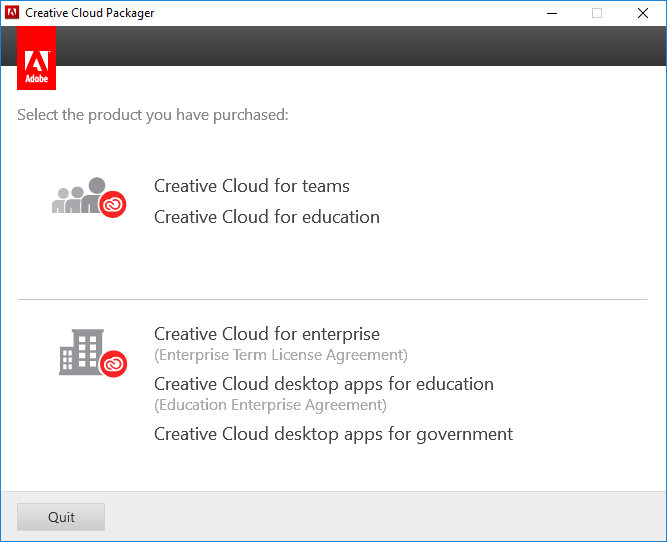
Task: Select Creative Cloud for teams
Action: pos(252,186)
